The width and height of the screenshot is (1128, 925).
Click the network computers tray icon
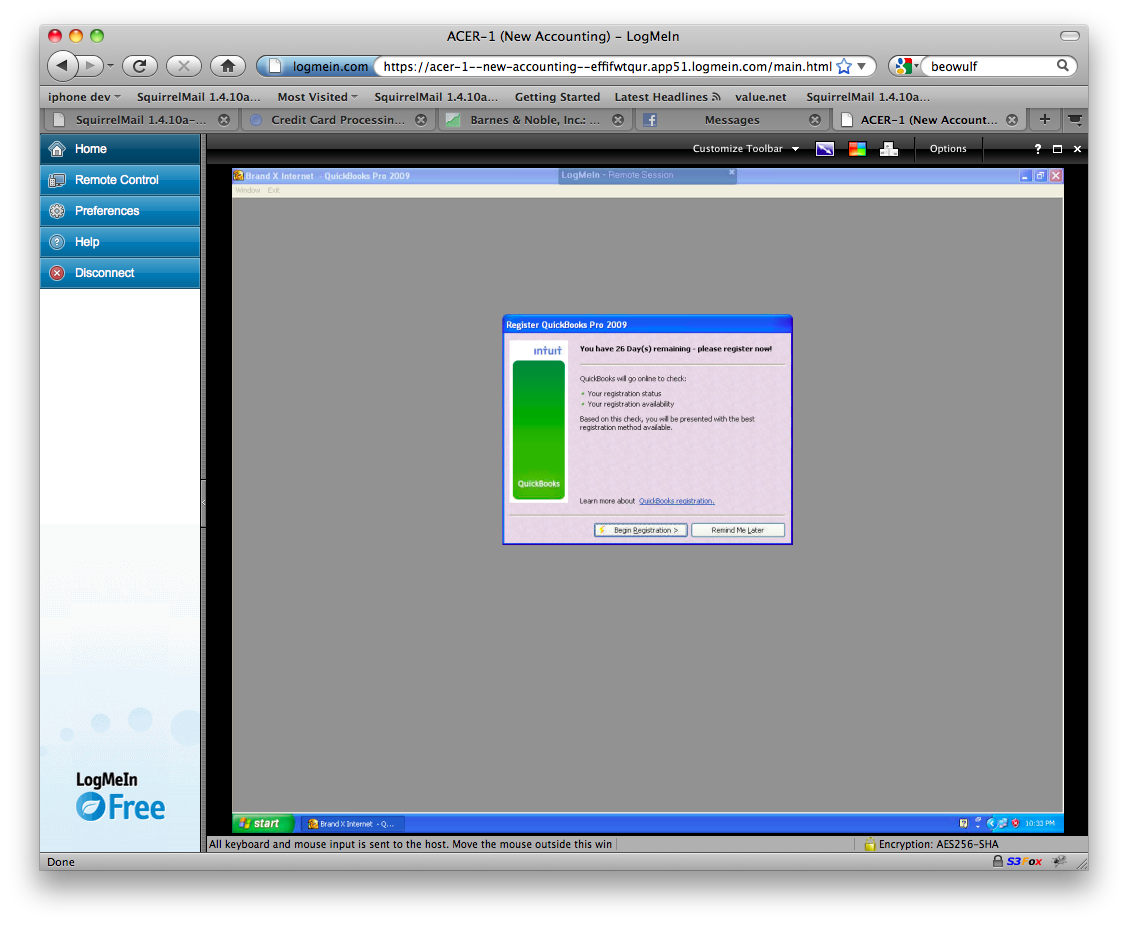1002,823
